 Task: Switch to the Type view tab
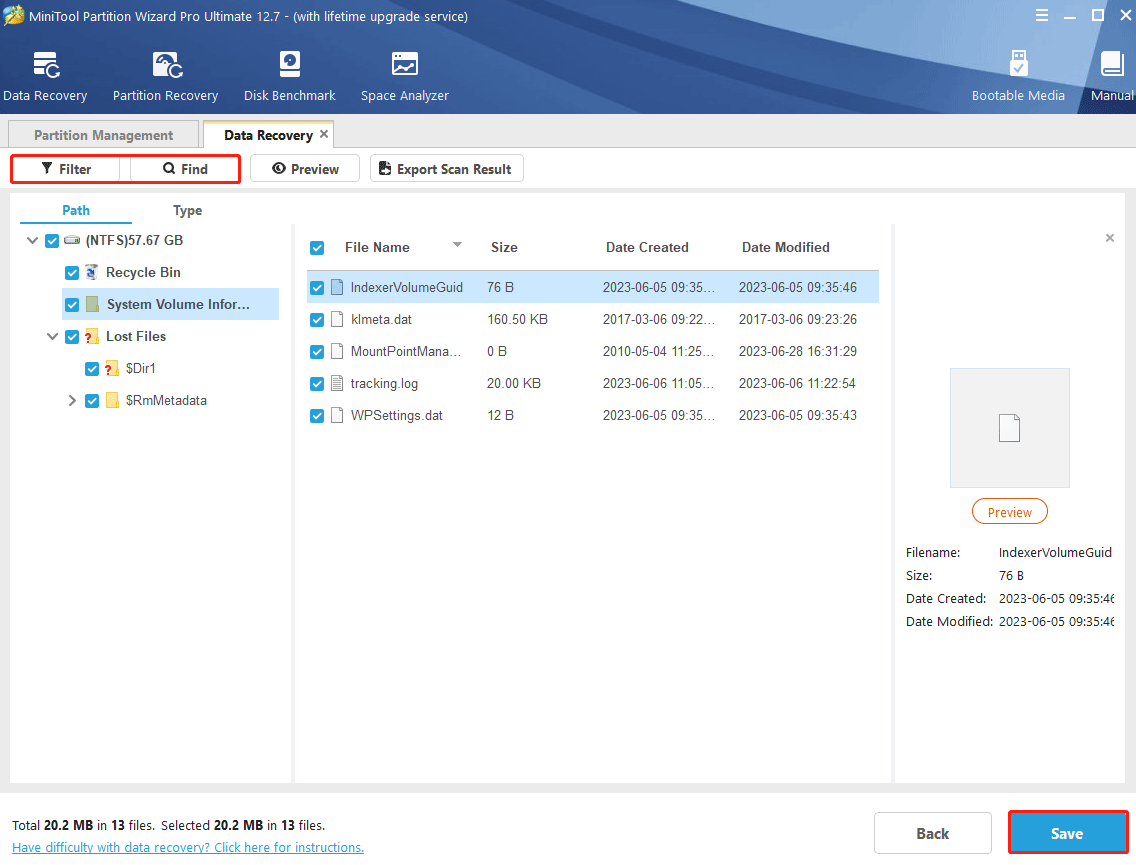coord(187,211)
